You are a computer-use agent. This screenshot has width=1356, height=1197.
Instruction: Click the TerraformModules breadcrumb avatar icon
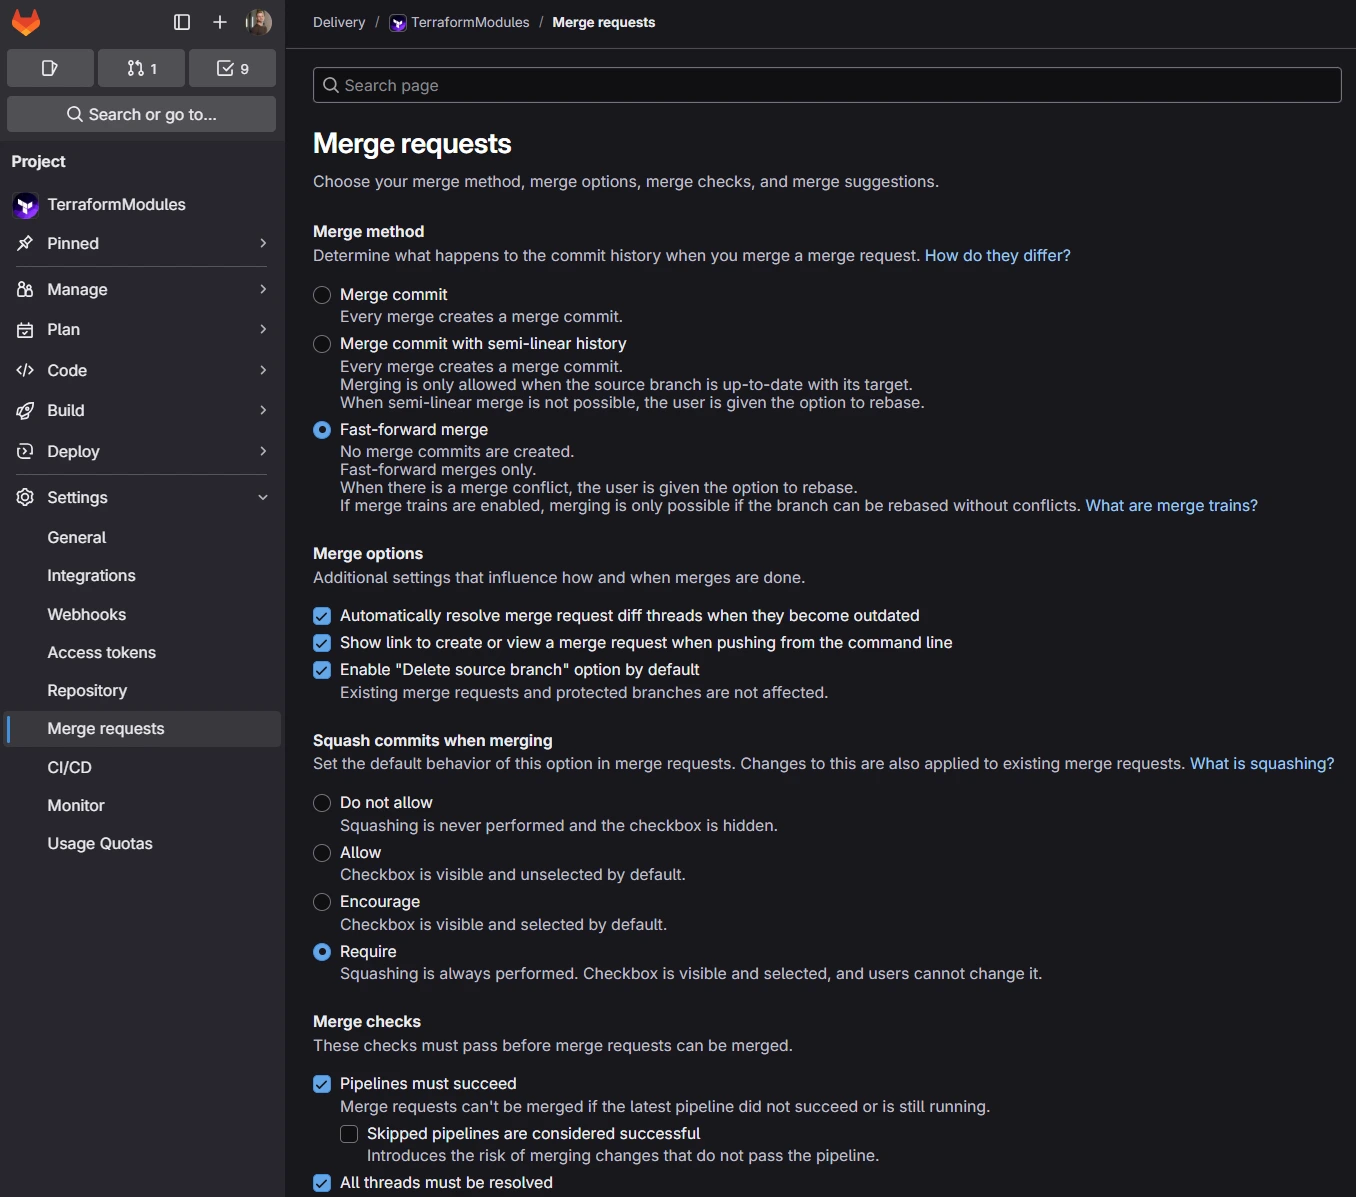click(x=398, y=23)
